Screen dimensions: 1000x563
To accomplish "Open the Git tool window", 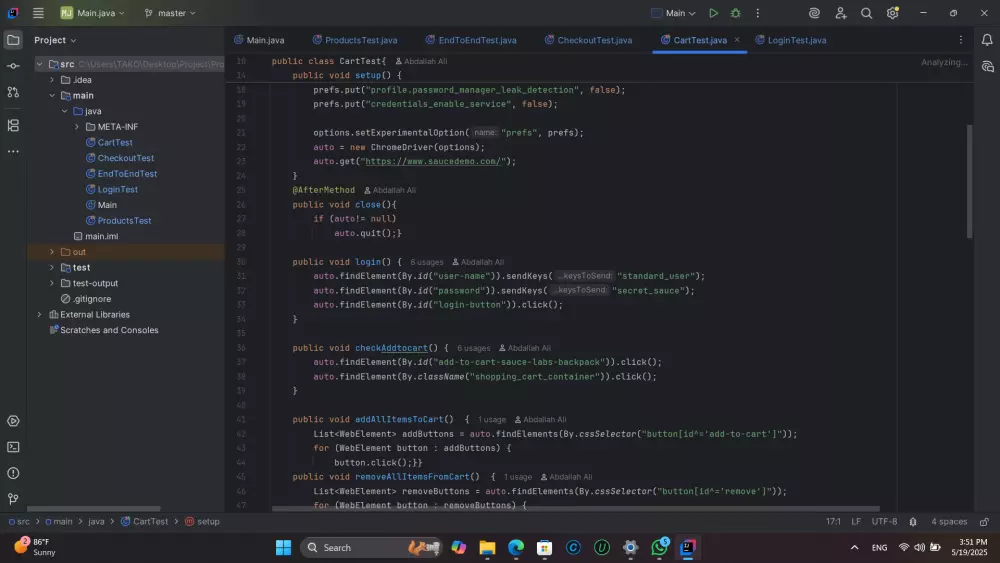I will [x=13, y=499].
